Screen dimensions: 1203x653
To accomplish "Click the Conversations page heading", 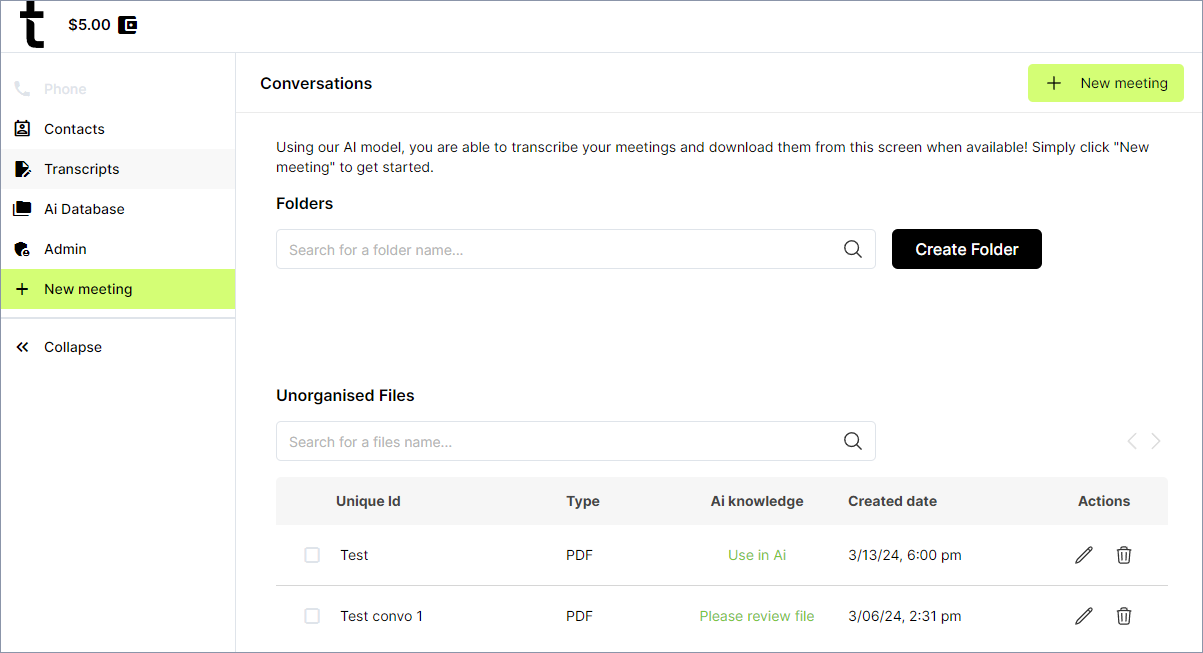I will (x=316, y=83).
